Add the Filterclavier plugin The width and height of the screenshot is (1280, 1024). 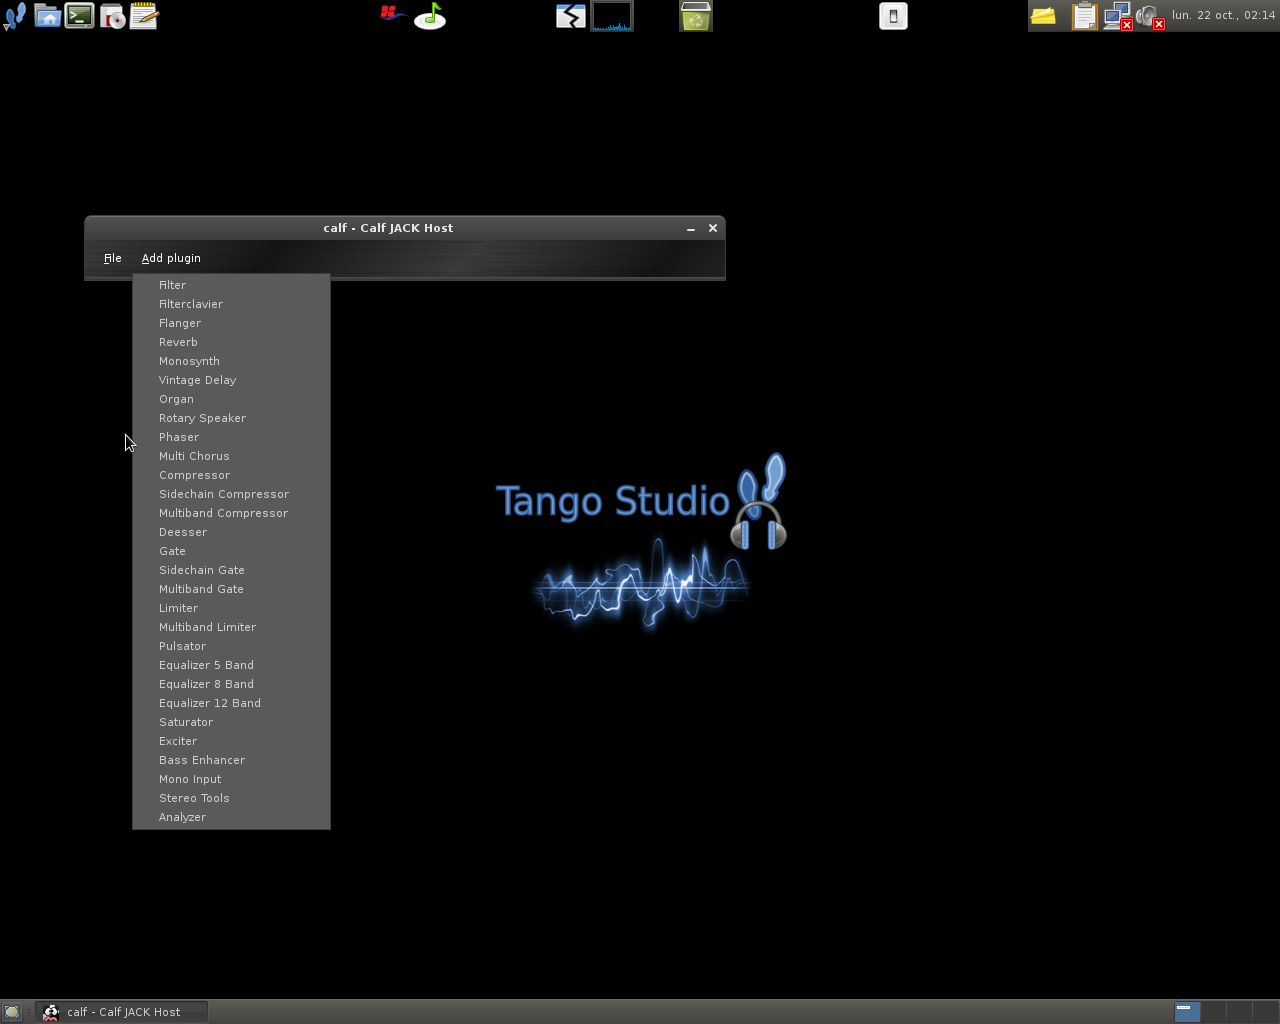click(231, 304)
